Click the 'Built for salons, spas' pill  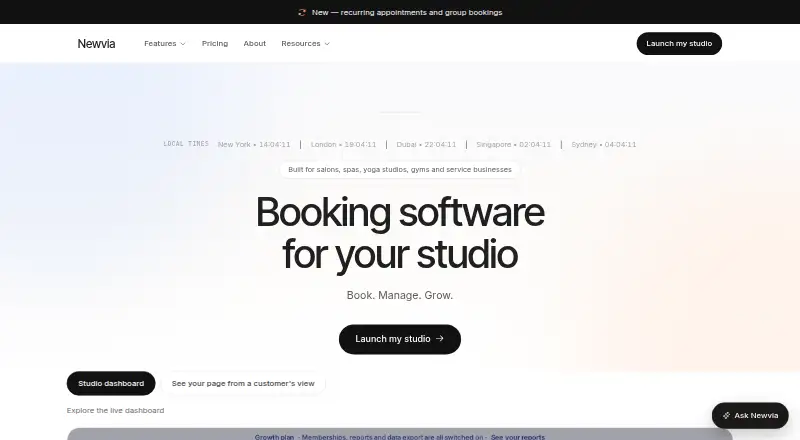pyautogui.click(x=400, y=169)
